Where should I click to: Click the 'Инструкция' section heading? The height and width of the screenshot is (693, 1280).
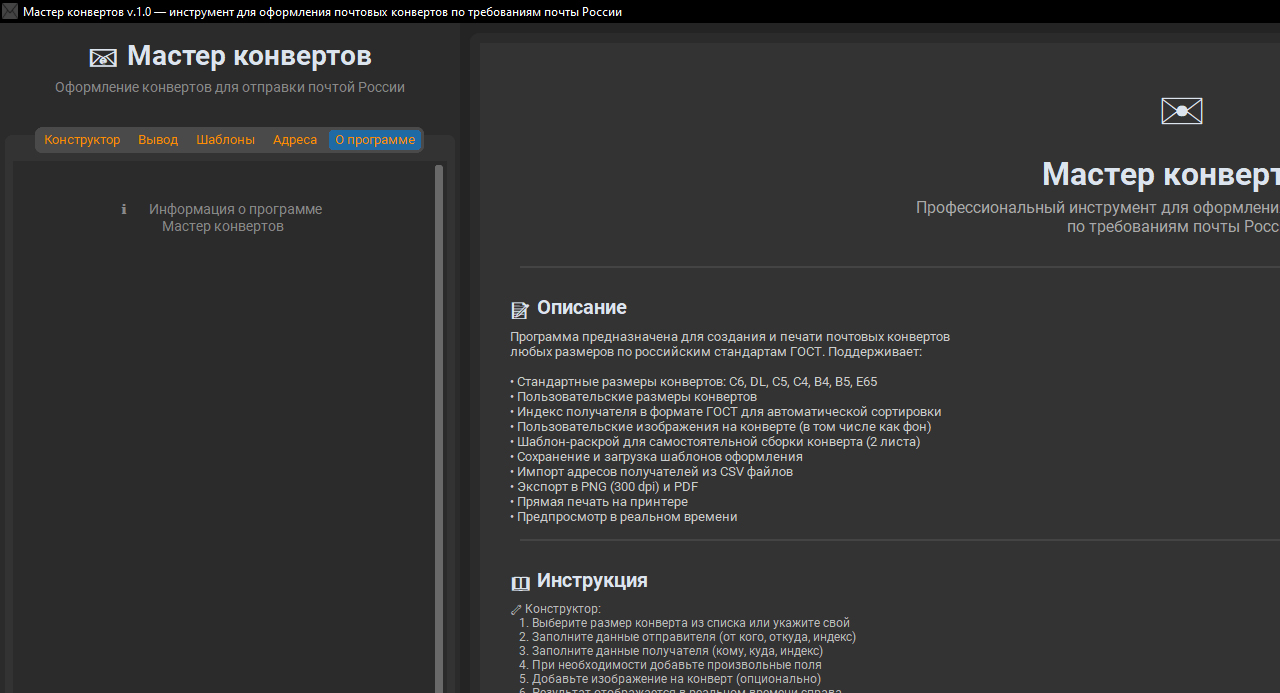point(591,581)
